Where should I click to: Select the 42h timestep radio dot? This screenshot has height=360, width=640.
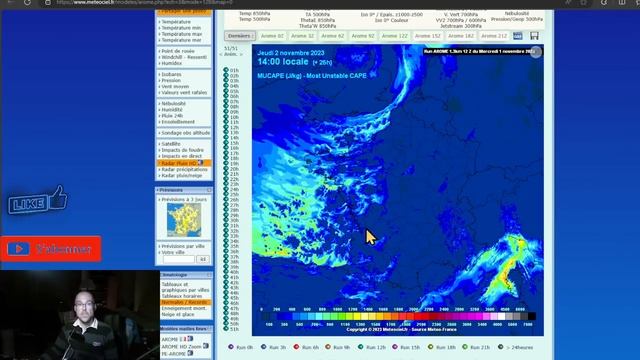click(x=226, y=282)
